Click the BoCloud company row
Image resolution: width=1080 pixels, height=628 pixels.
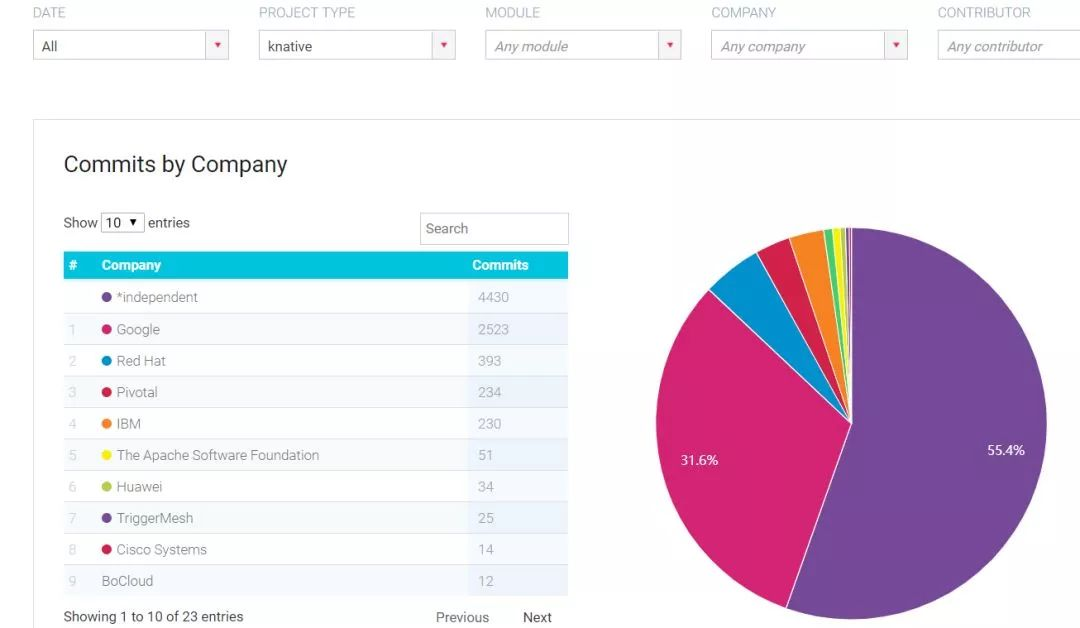click(x=315, y=581)
